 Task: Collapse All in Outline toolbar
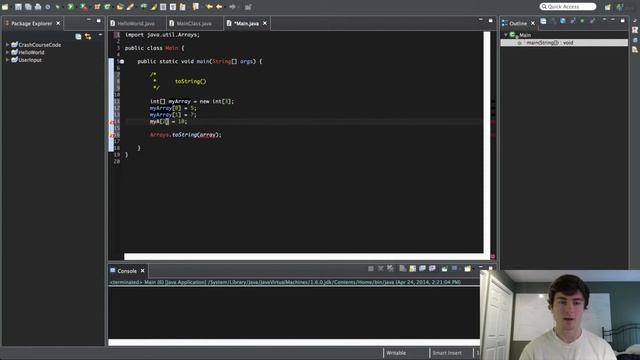(543, 21)
